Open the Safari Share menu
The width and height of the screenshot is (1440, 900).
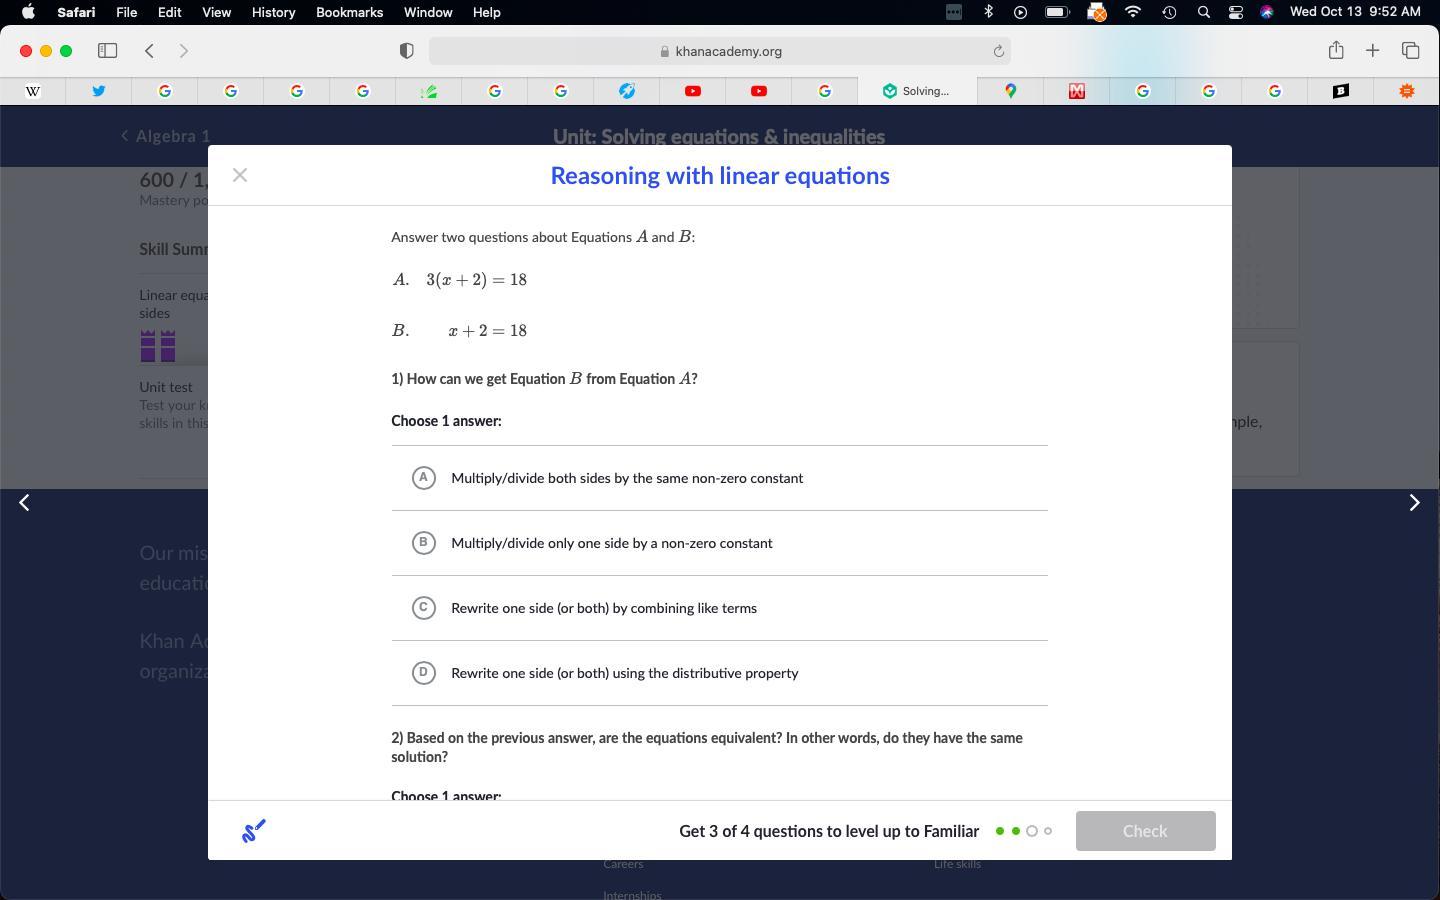[1336, 50]
